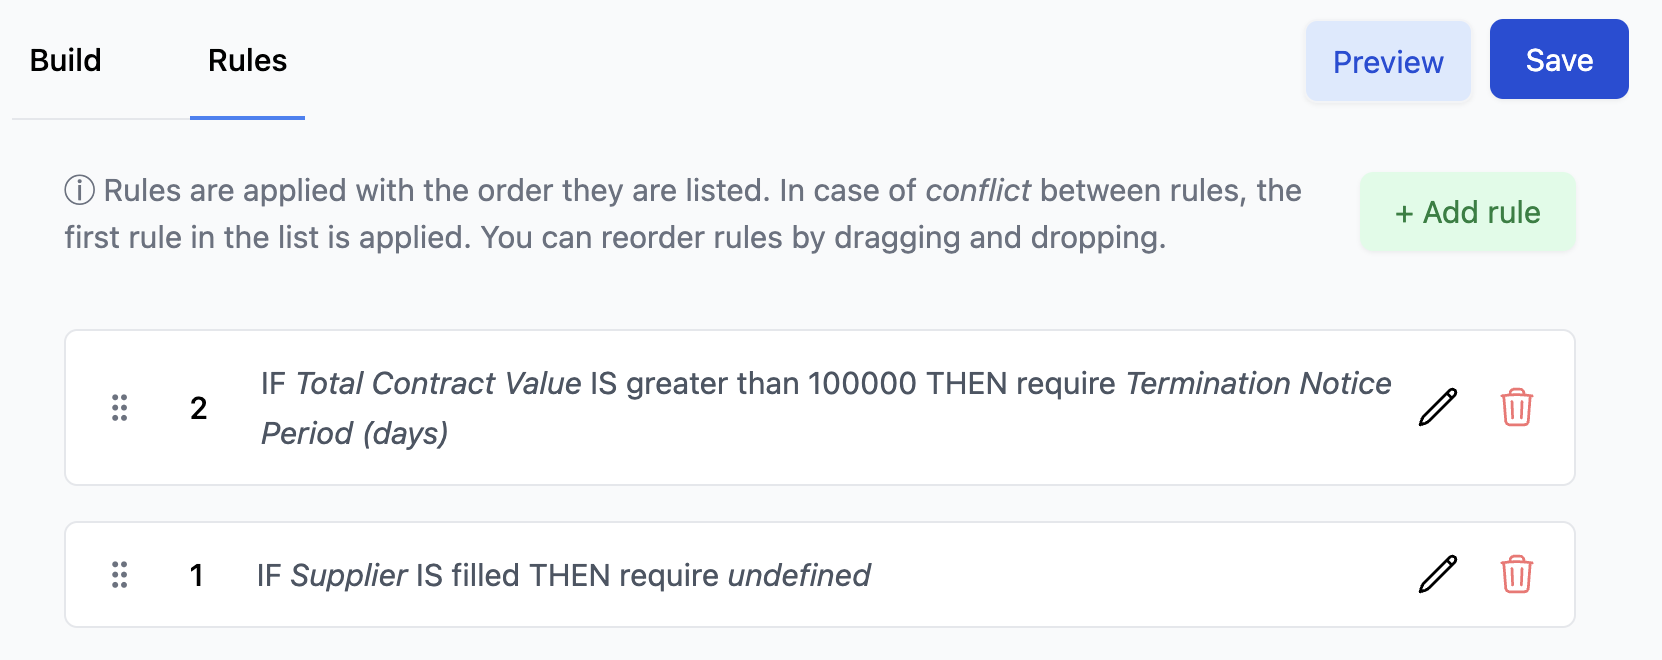Select the rule number 1 label

click(197, 575)
